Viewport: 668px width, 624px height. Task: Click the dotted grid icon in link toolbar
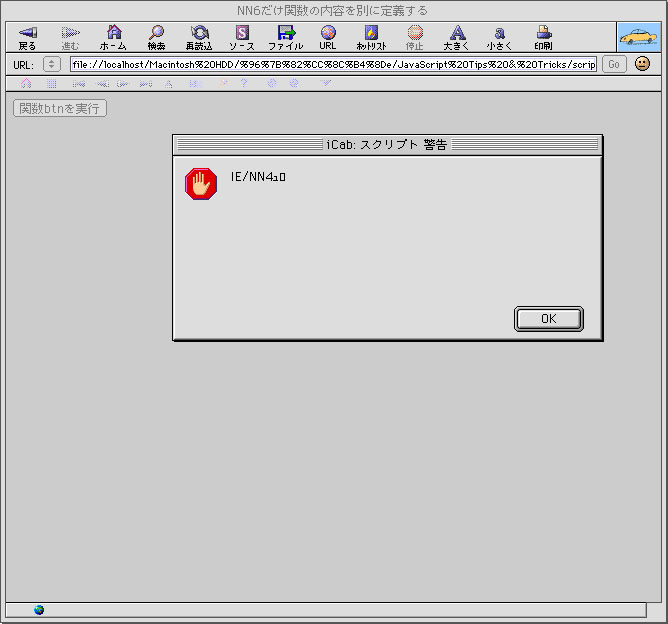pos(52,83)
